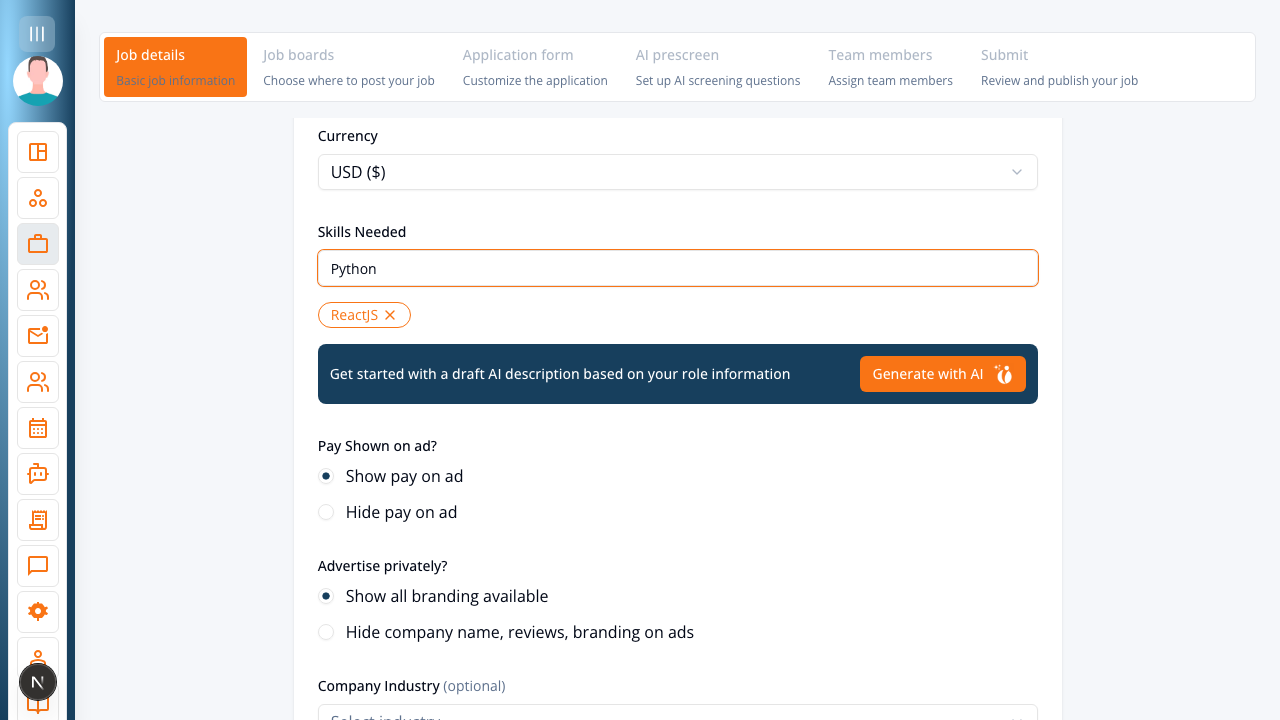Remove the ReactJS skill tag with X

point(390,315)
